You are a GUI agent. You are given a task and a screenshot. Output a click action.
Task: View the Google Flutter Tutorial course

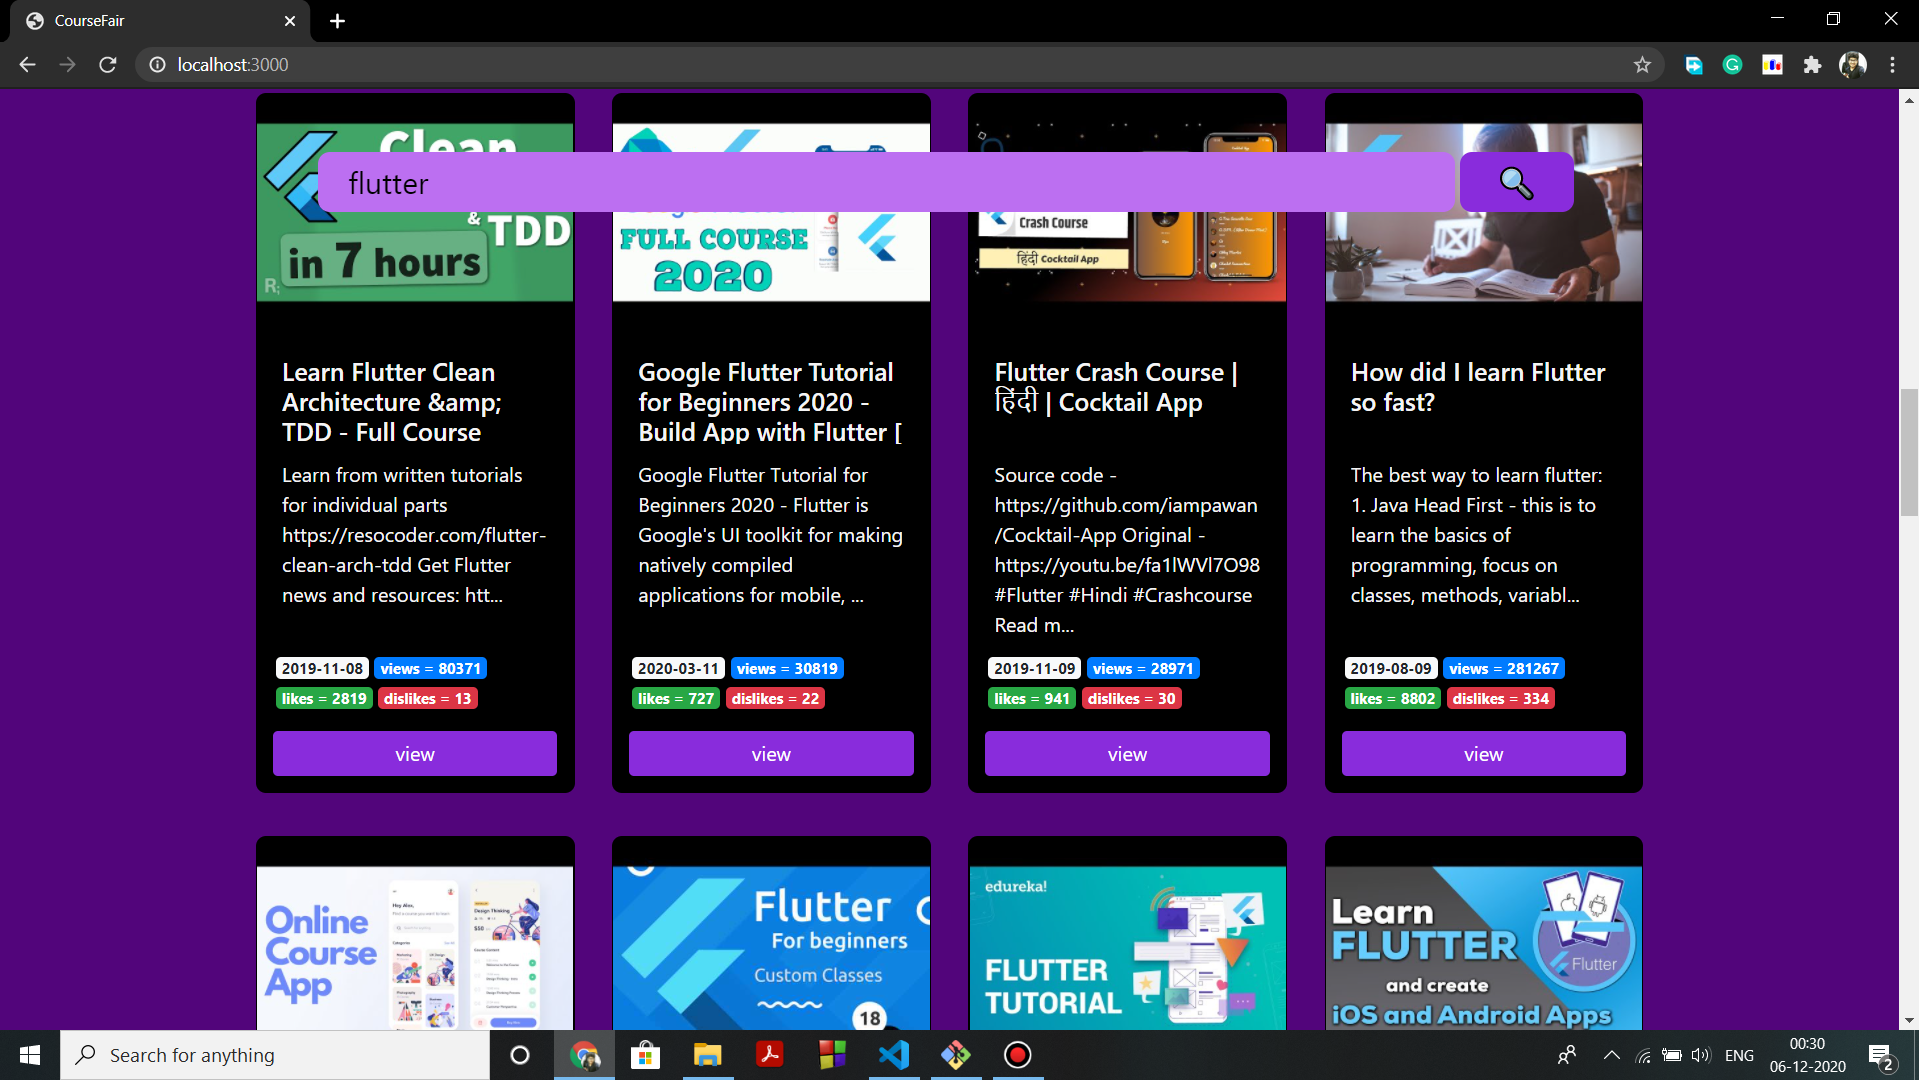coord(771,754)
